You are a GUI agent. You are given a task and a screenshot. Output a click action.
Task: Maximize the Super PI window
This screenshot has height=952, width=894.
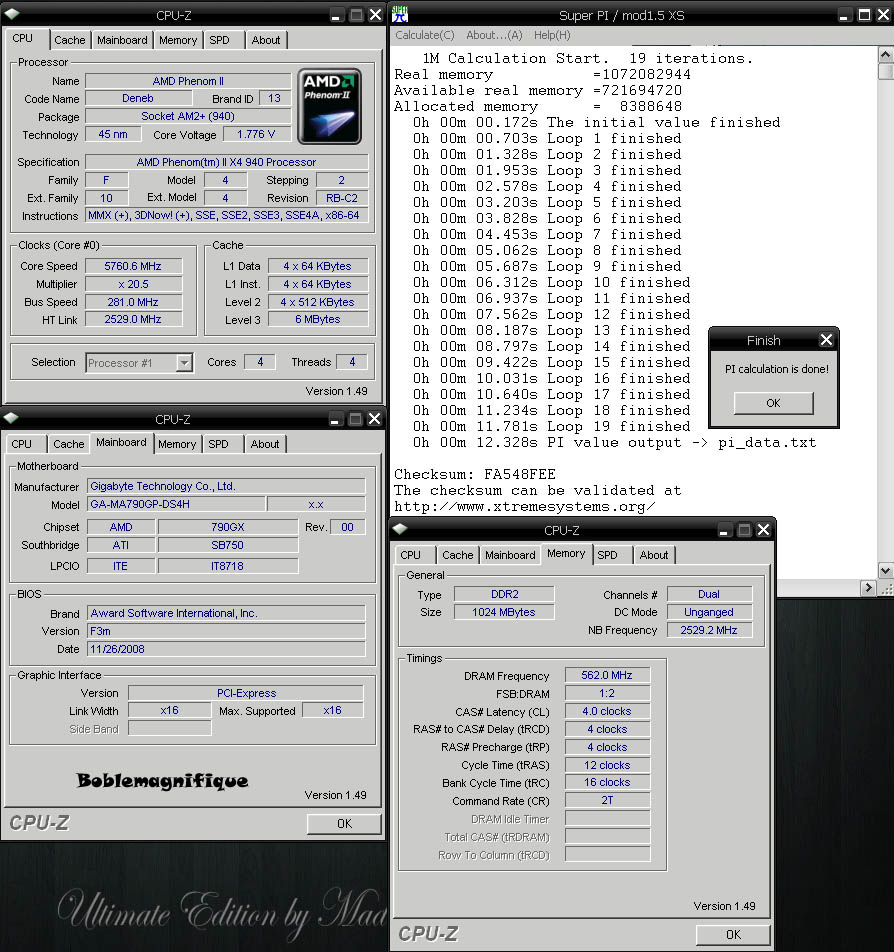point(864,15)
